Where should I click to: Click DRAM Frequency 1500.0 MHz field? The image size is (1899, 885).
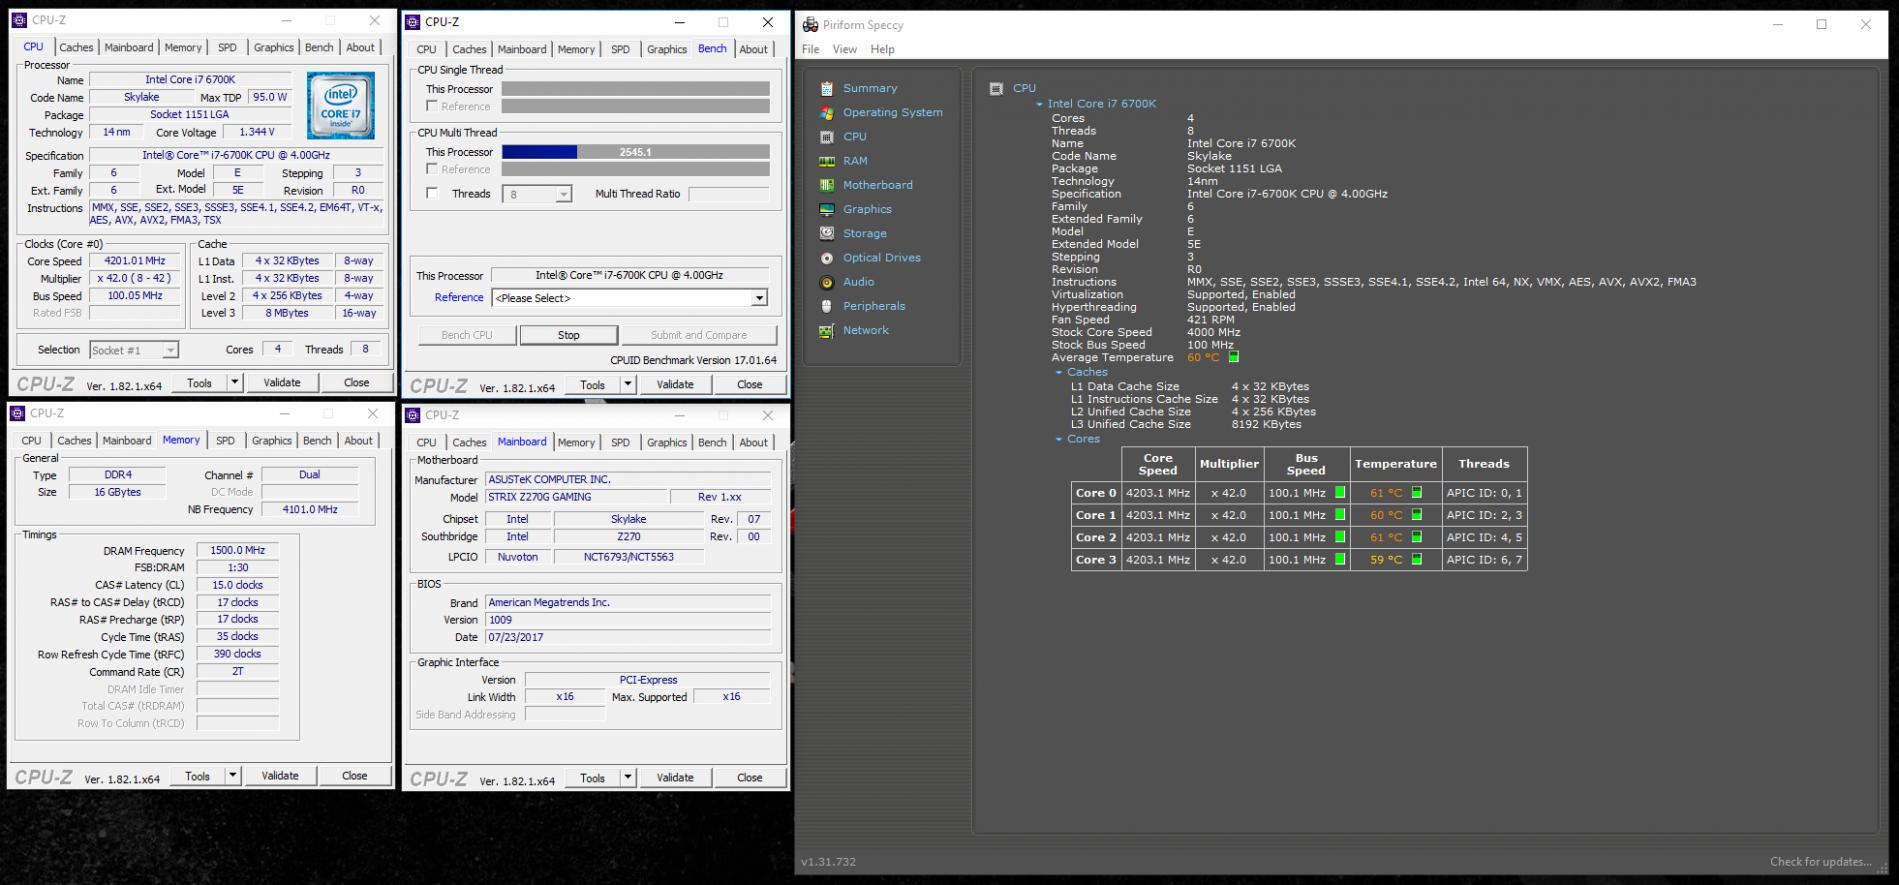pyautogui.click(x=237, y=550)
